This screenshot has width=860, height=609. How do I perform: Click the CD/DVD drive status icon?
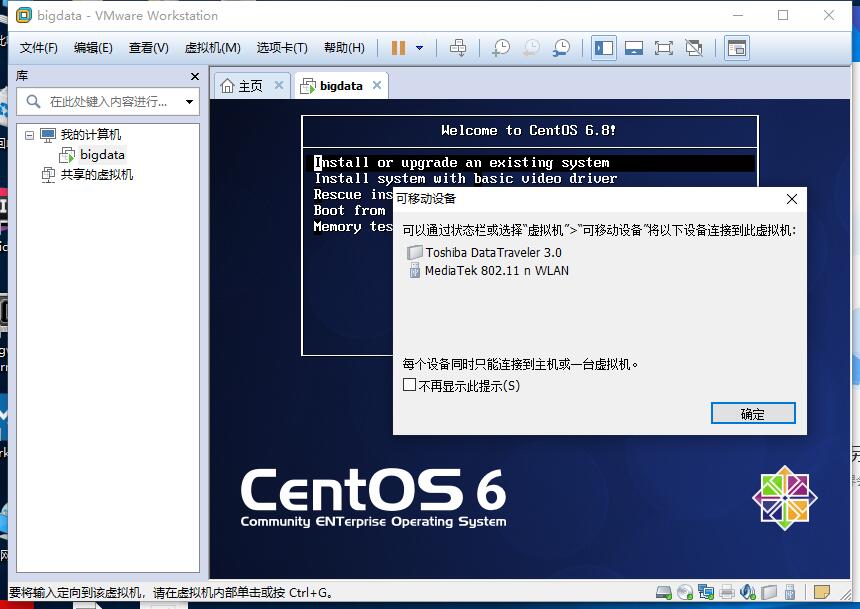(x=685, y=593)
